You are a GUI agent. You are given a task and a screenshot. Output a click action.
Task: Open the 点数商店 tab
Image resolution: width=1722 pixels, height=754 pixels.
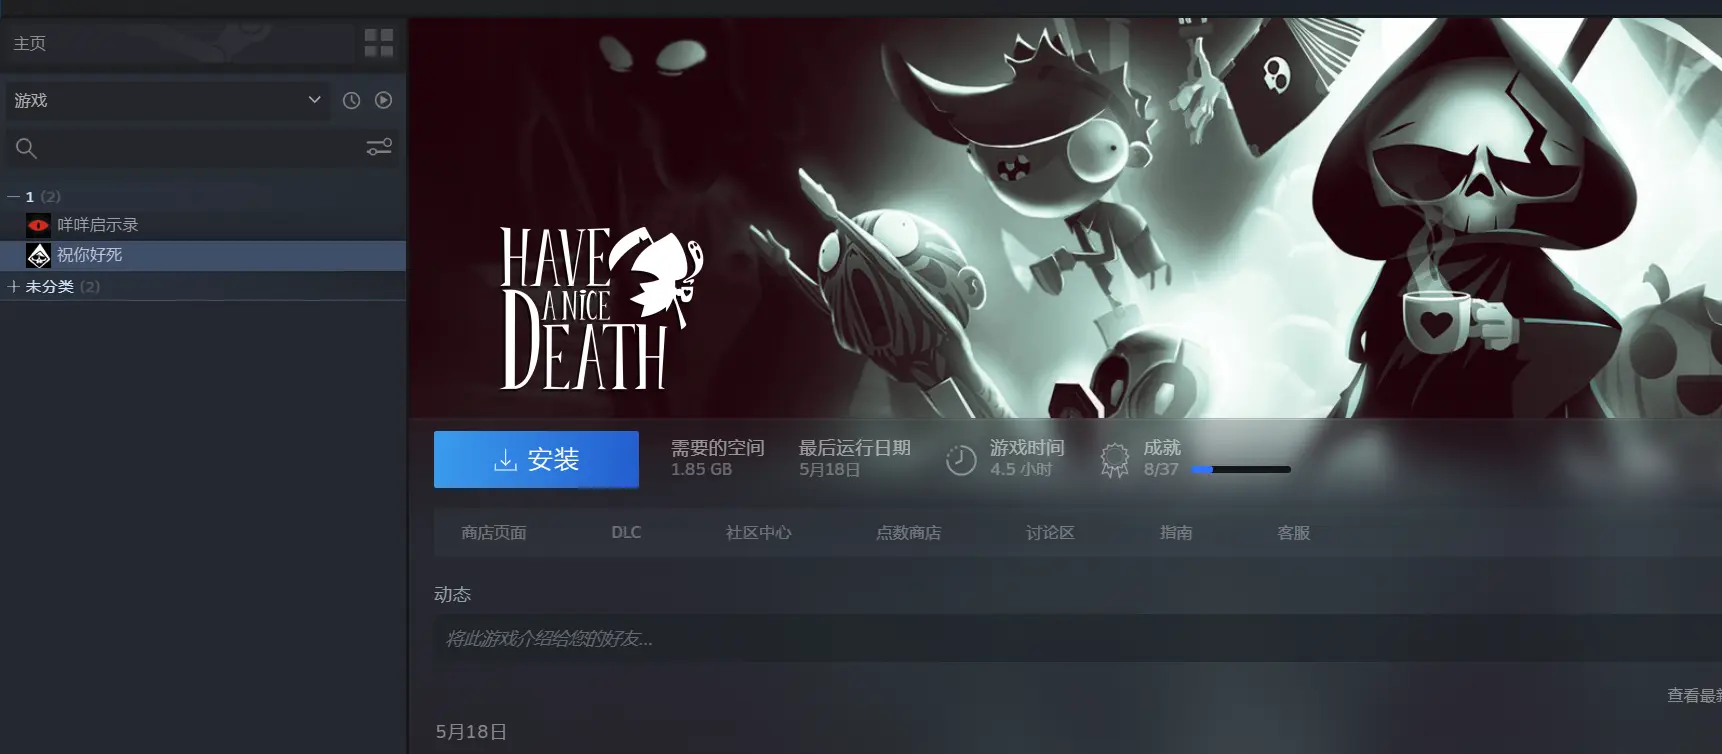(x=909, y=533)
